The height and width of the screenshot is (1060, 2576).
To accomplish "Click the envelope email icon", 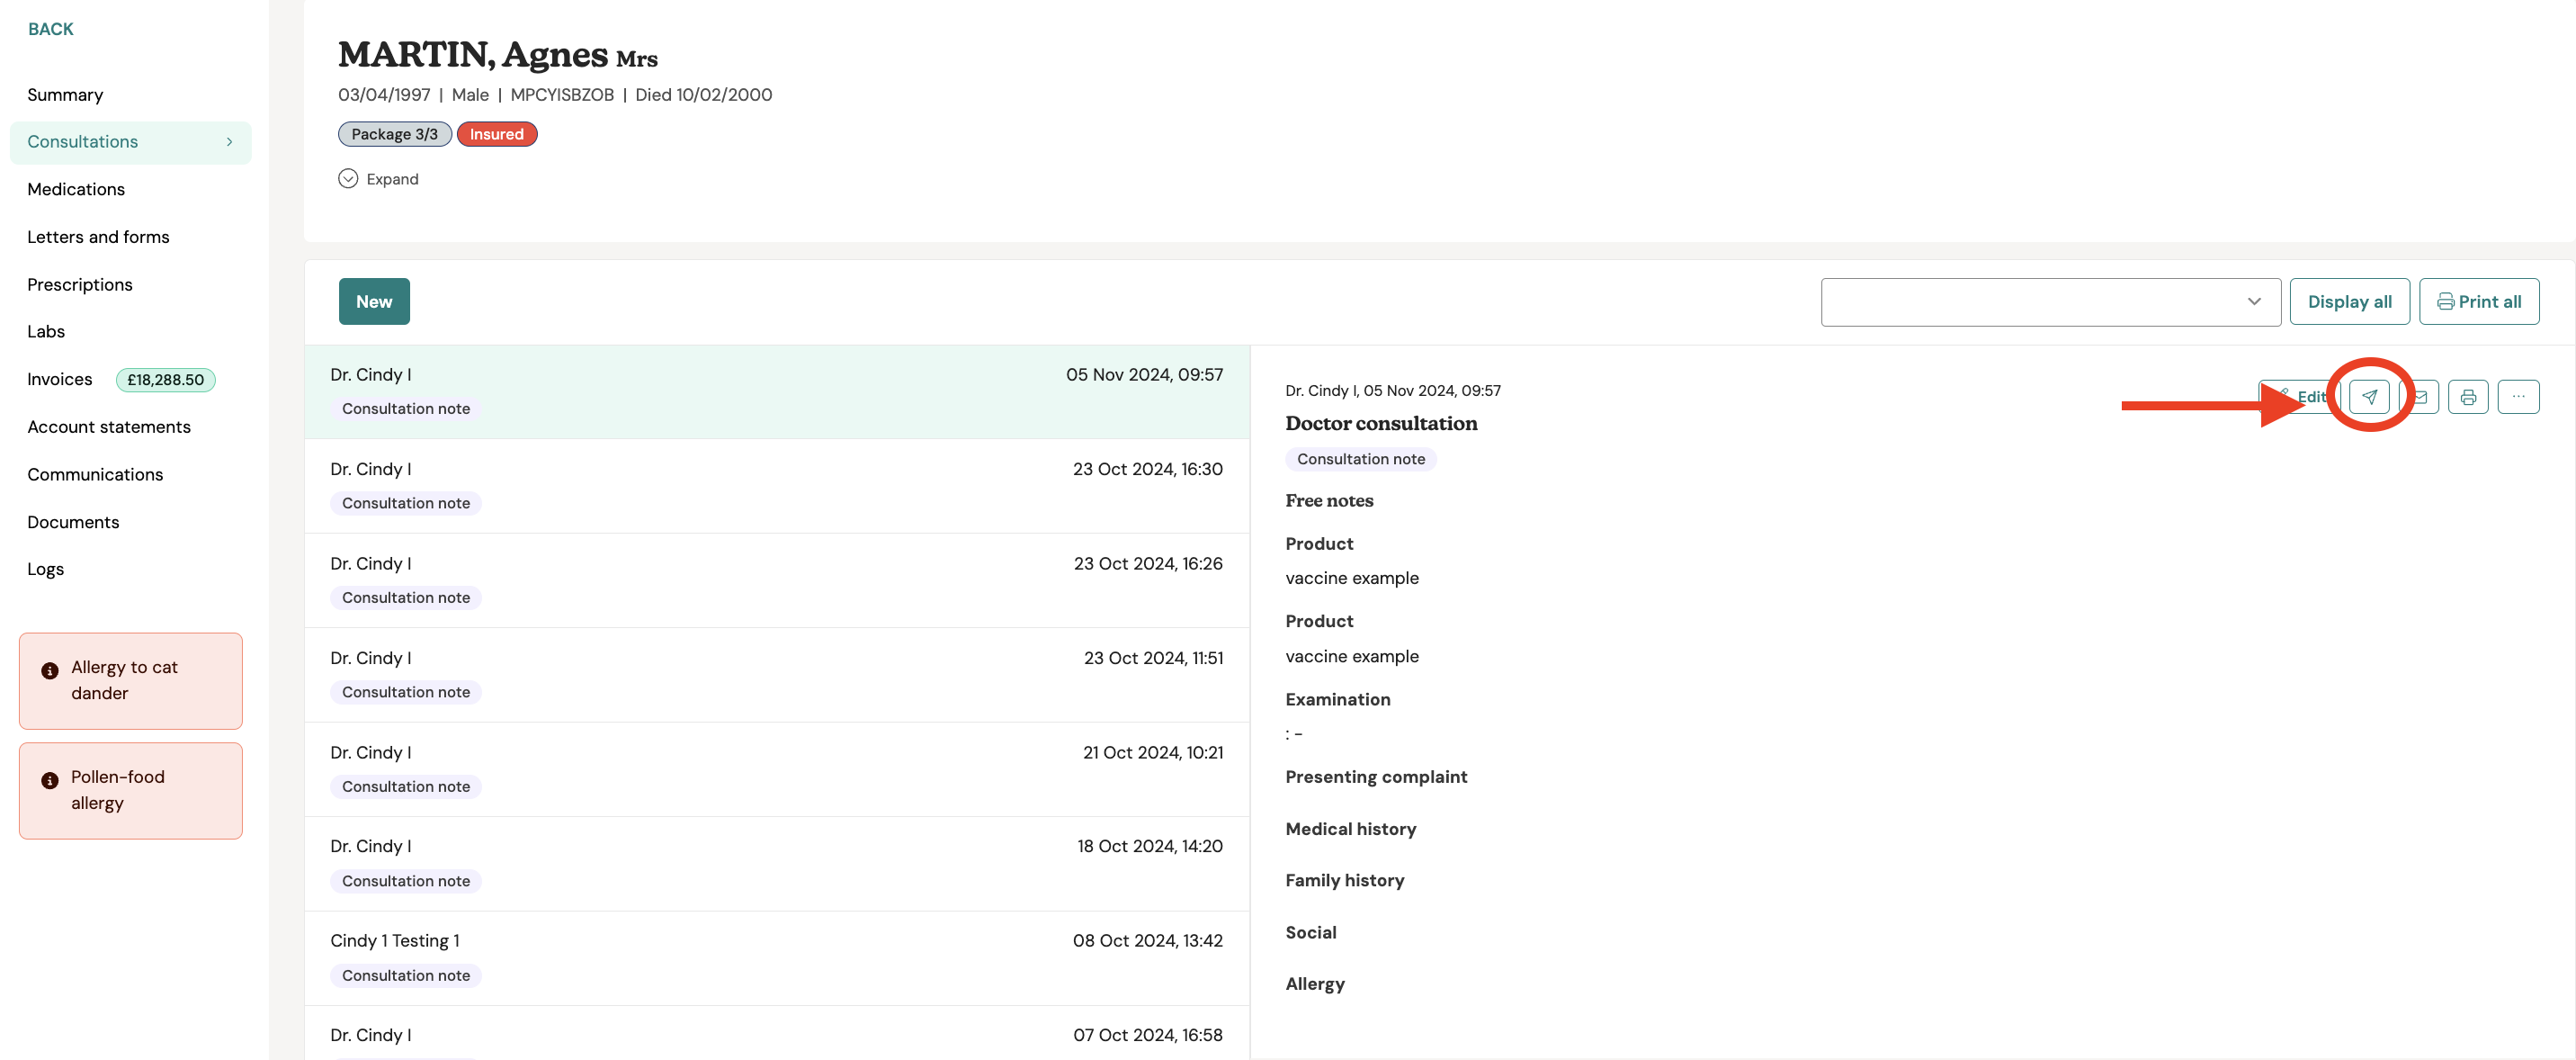I will coord(2420,396).
